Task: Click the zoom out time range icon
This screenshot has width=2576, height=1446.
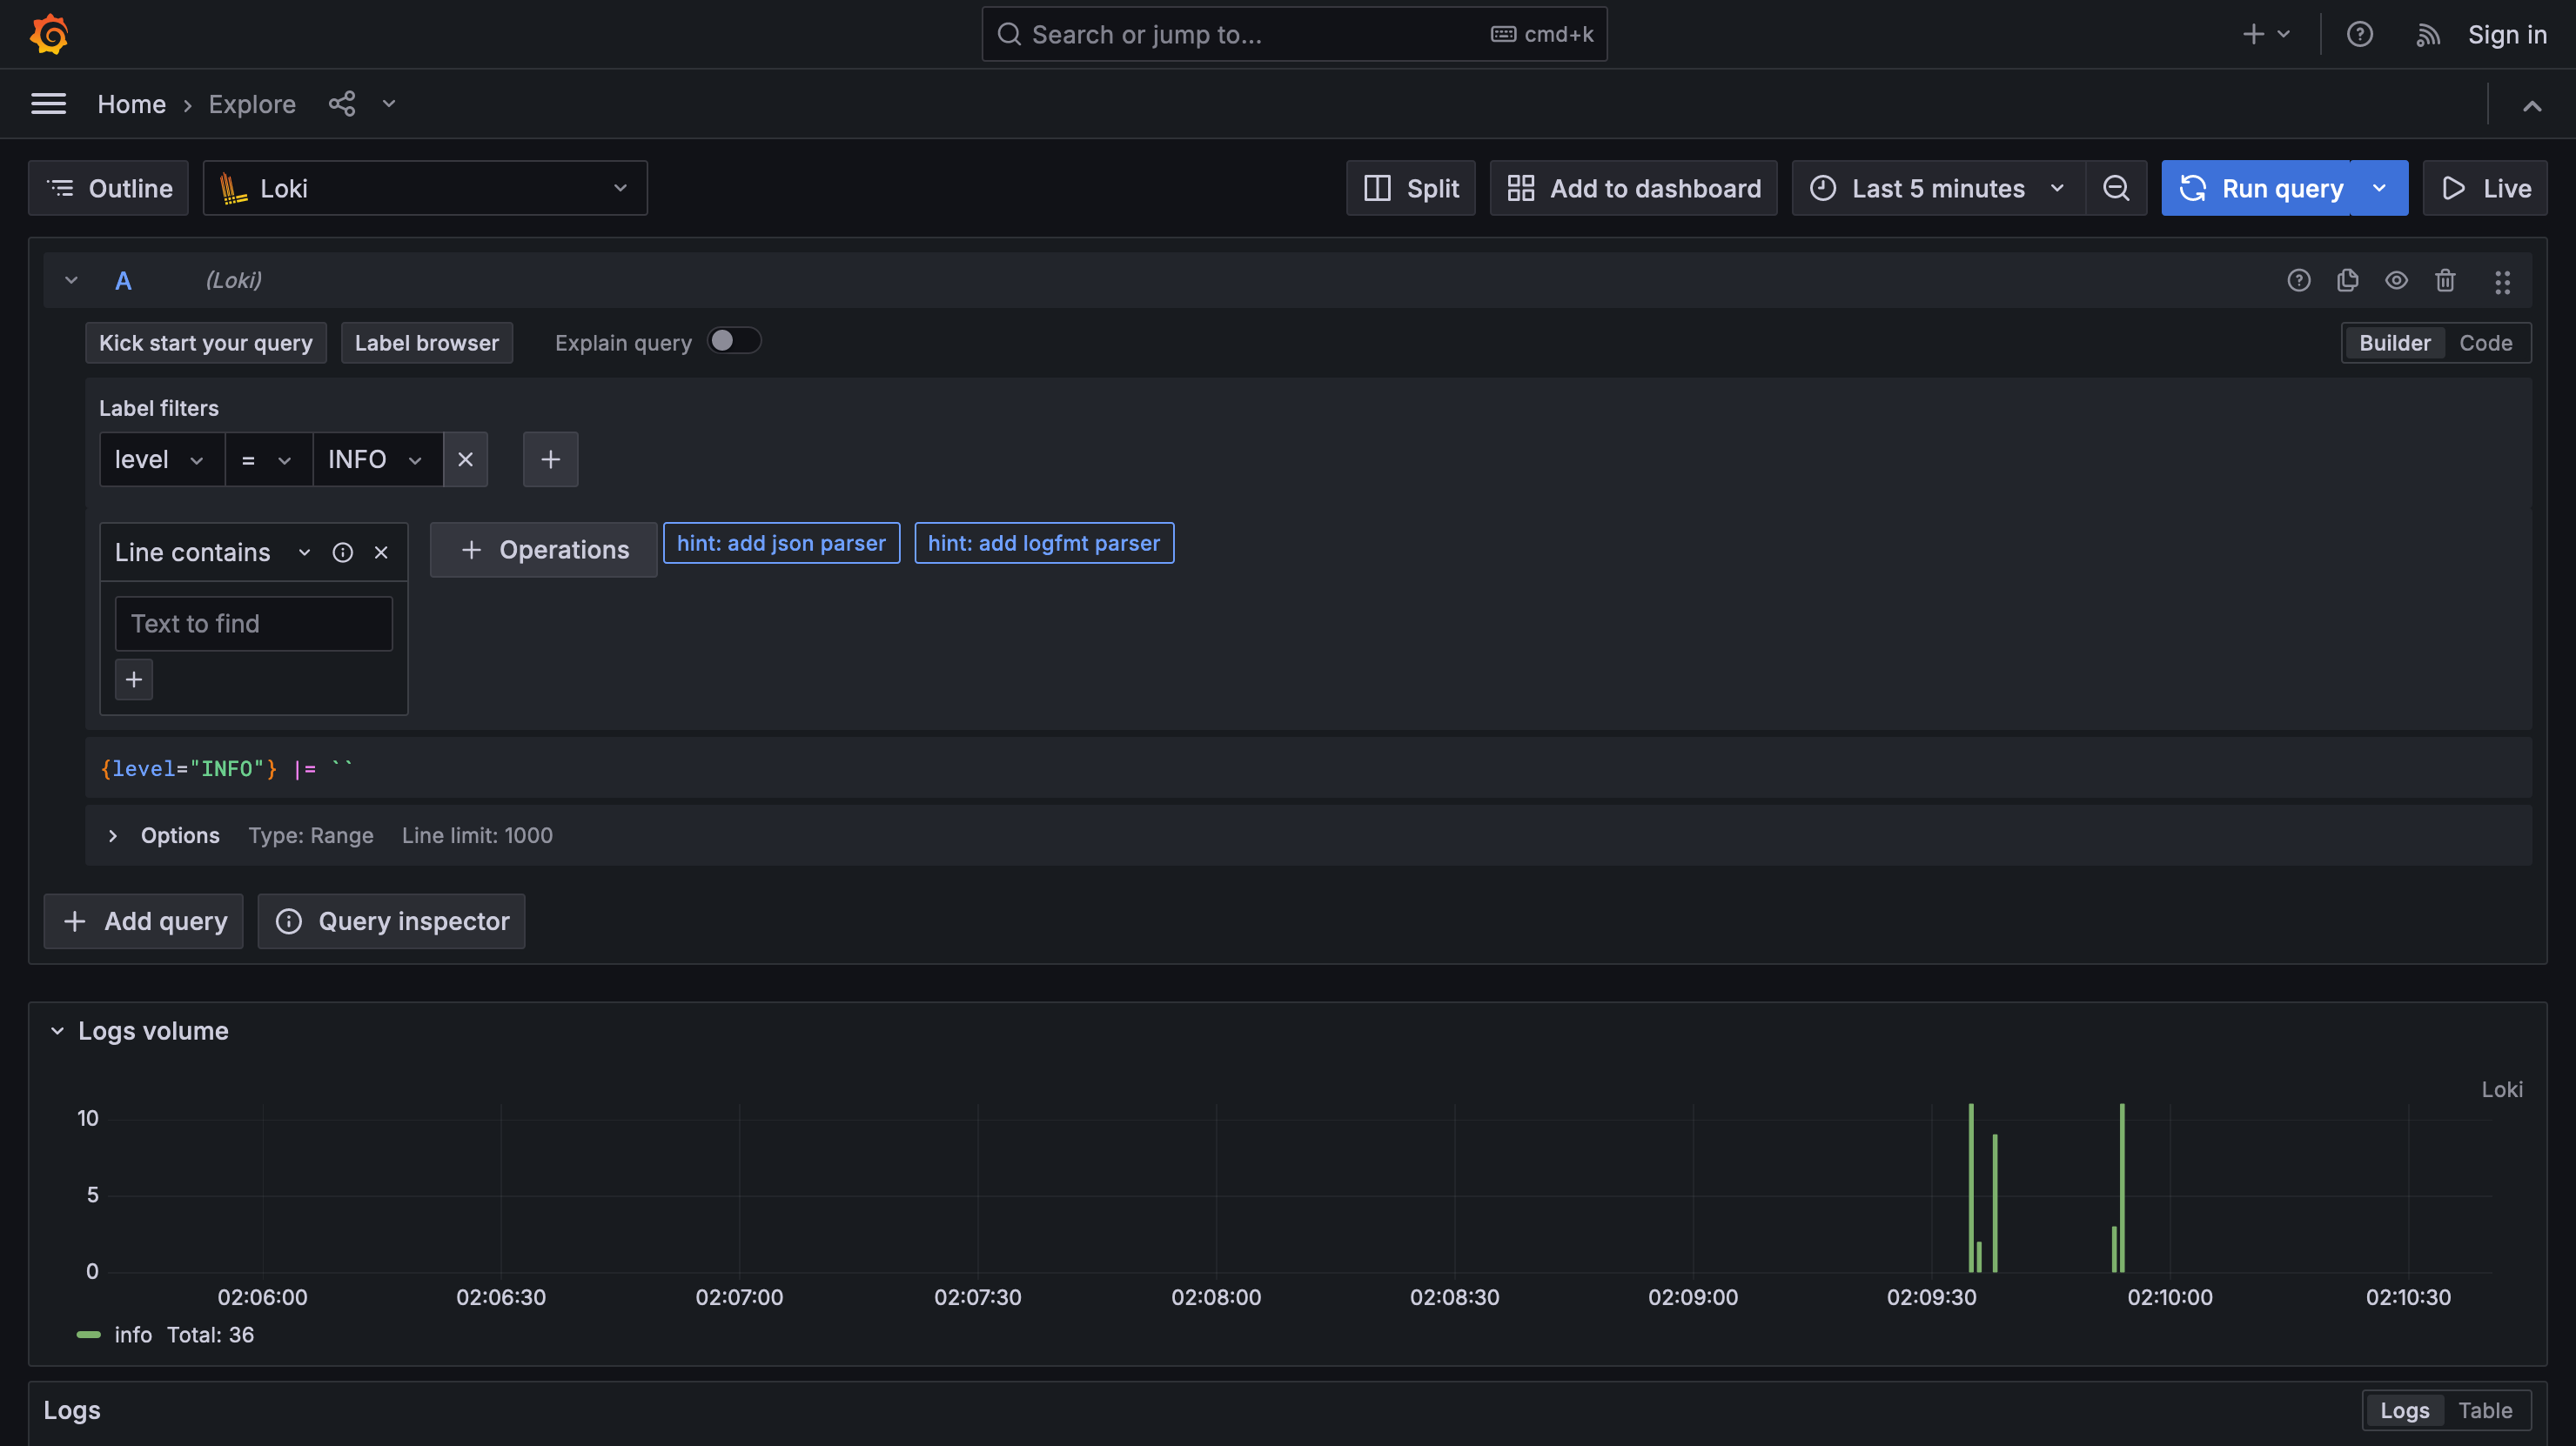Action: point(2116,188)
